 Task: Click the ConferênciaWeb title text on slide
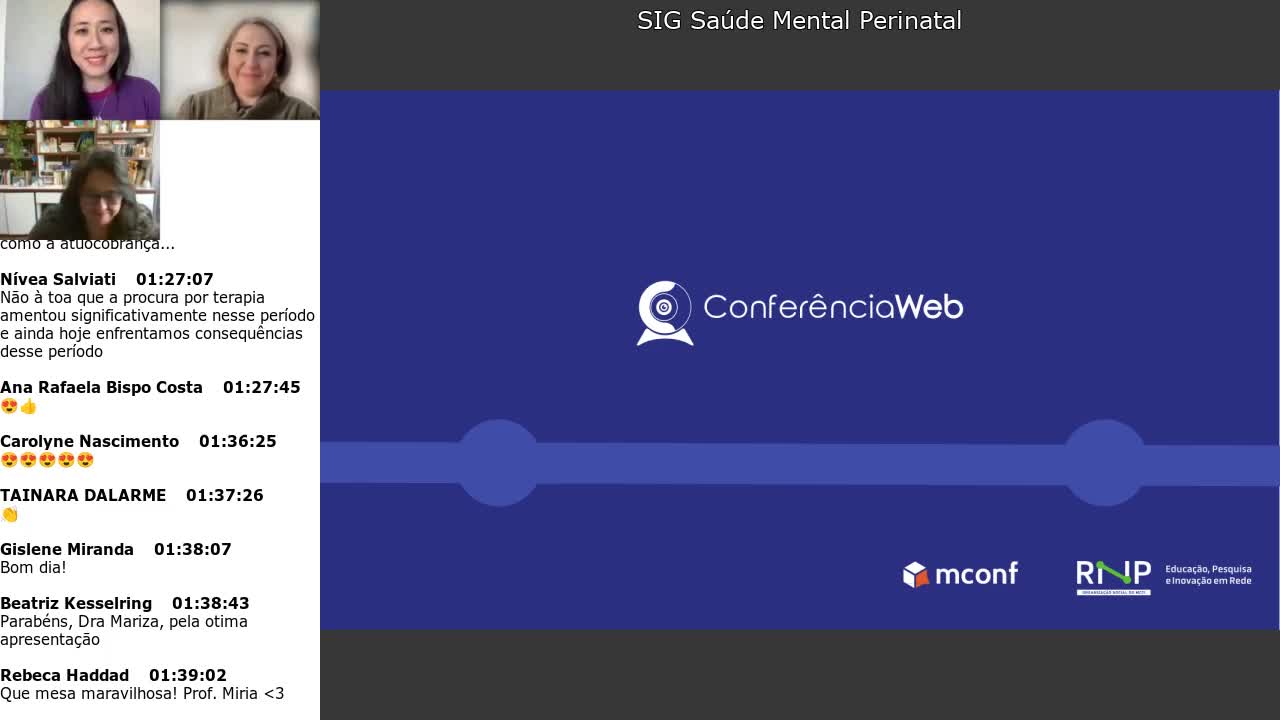click(833, 306)
